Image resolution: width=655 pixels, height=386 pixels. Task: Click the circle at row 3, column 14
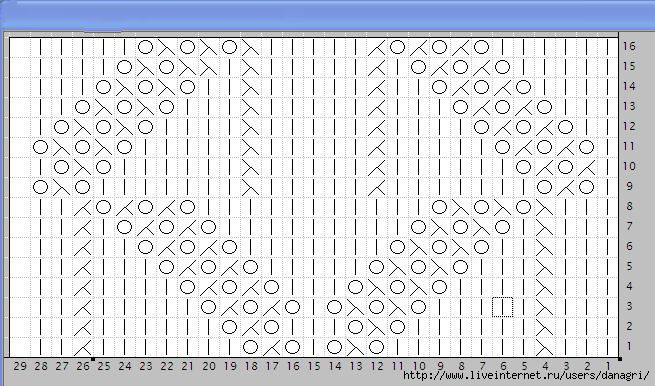[334, 307]
